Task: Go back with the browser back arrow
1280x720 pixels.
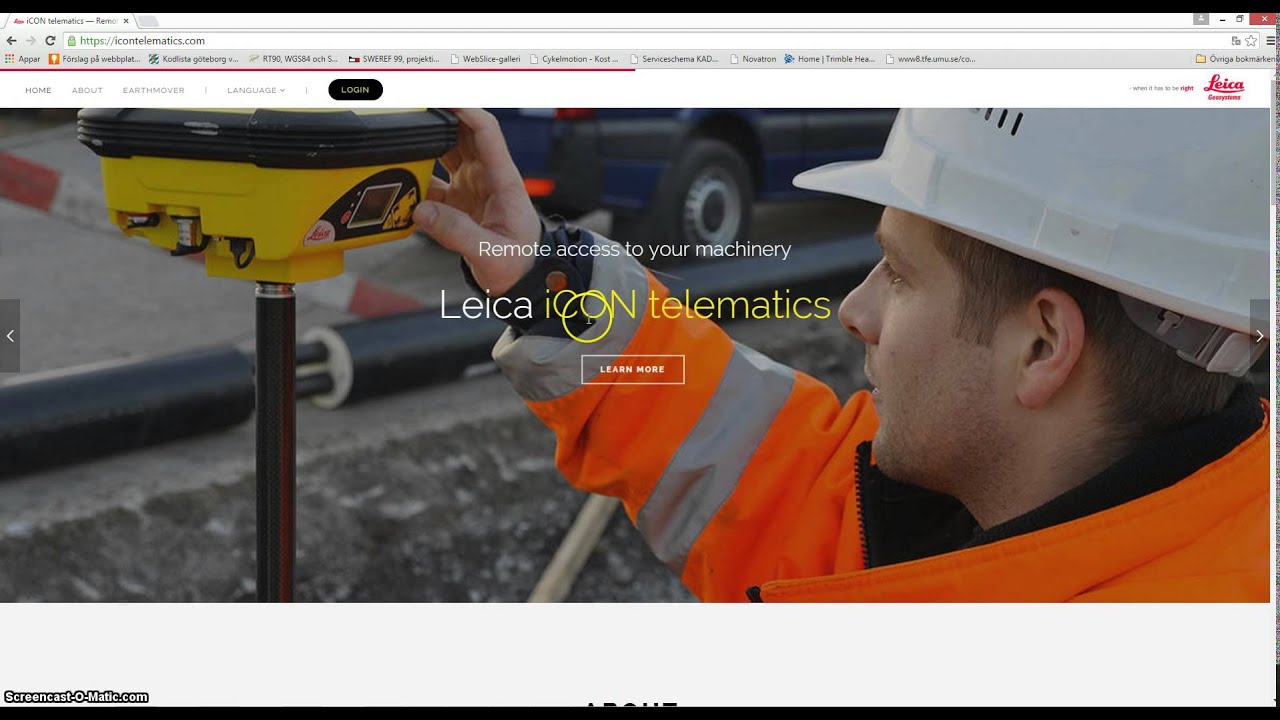Action: click(x=11, y=41)
